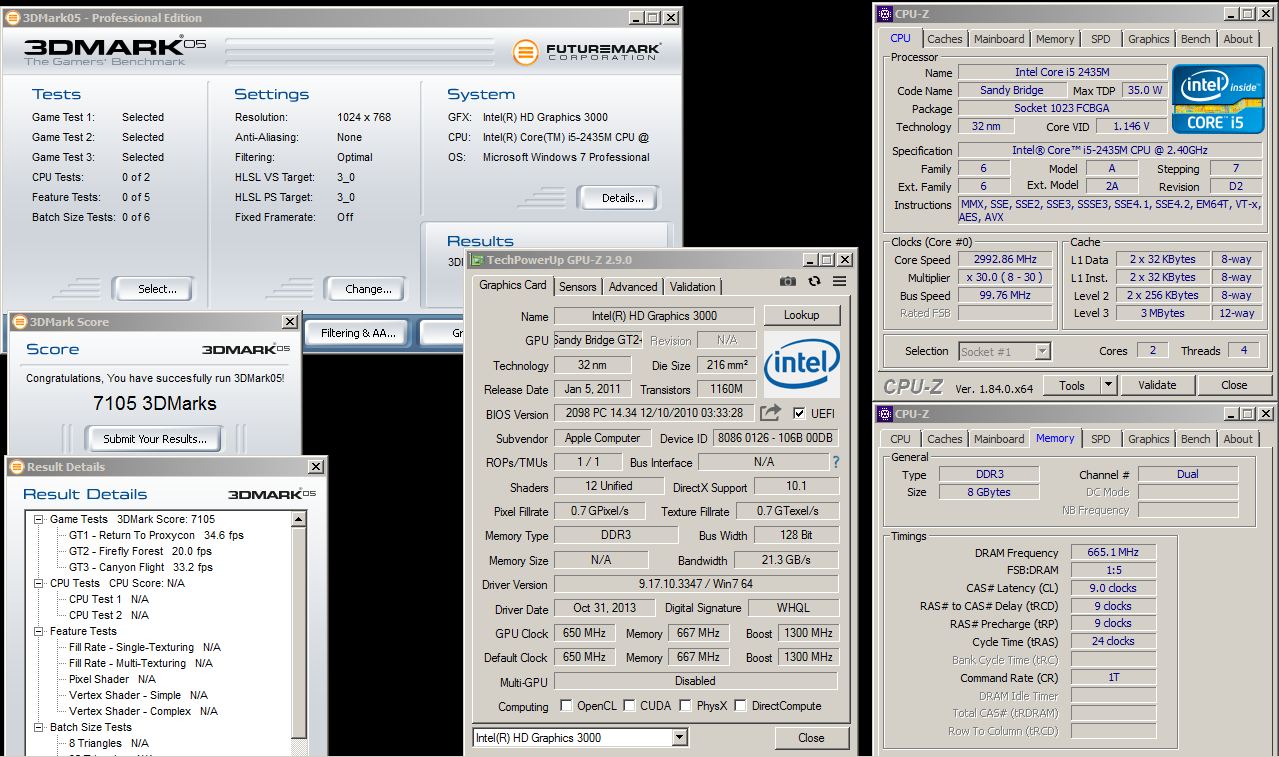The image size is (1279, 757).
Task: Open the Socket #1 selection dropdown
Action: point(1042,351)
